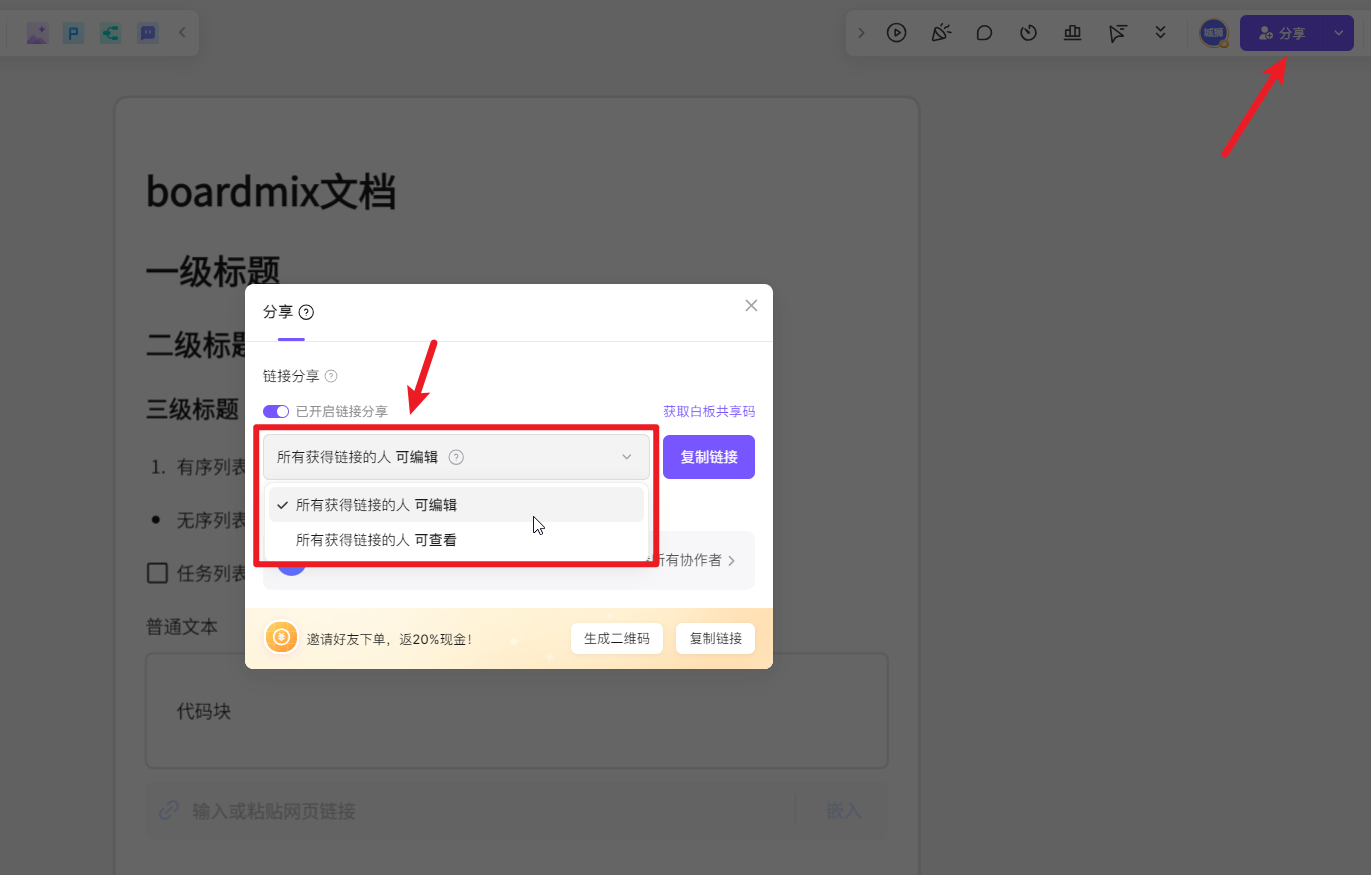Activate the laser pointer cursor icon
This screenshot has height=875, width=1371.
click(1117, 33)
